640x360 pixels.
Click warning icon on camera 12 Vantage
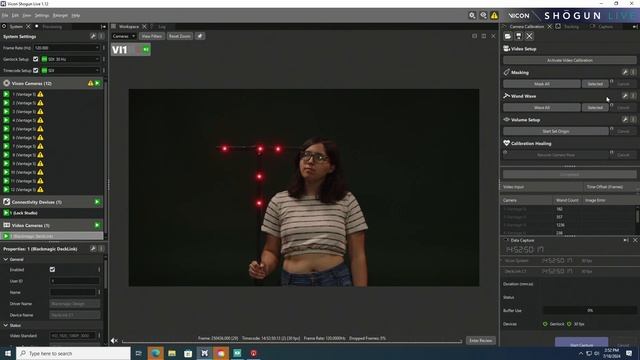click(40, 189)
